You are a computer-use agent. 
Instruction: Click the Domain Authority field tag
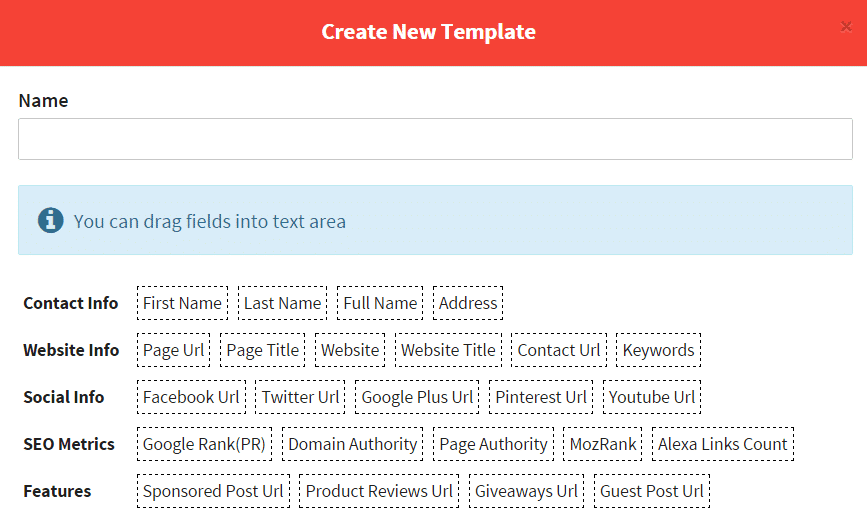pos(353,444)
